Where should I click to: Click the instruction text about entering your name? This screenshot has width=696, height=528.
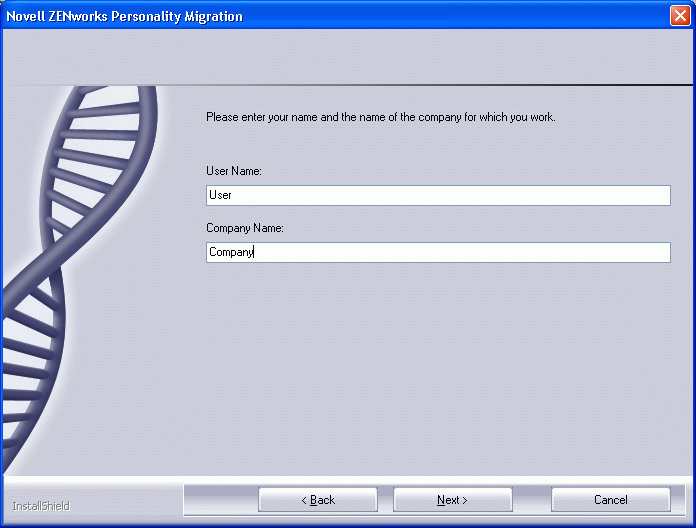point(380,117)
